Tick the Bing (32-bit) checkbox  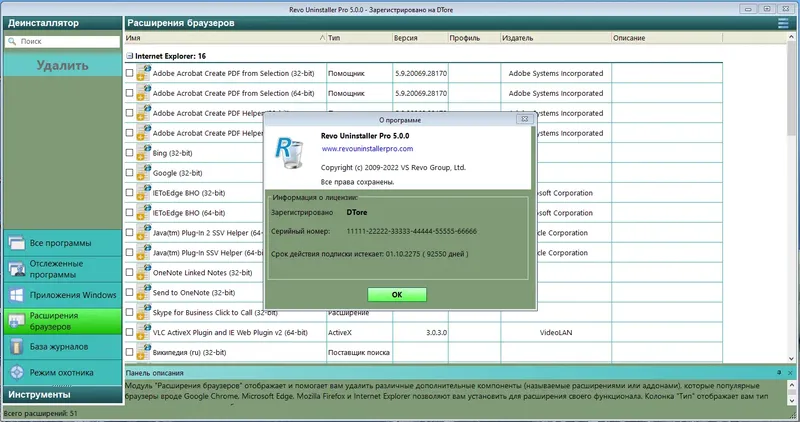coord(130,153)
